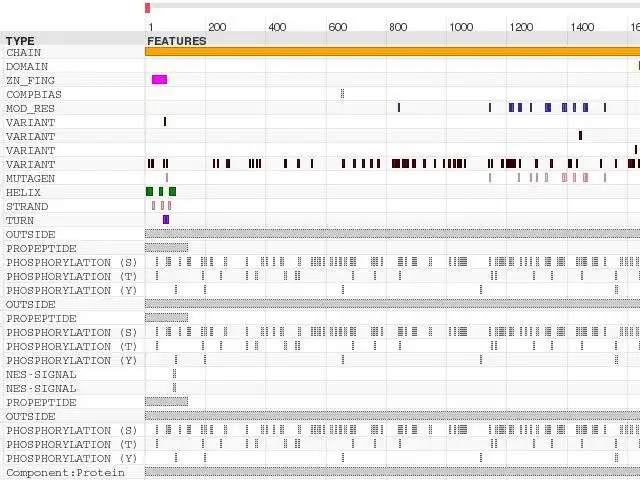Click ruler tick label 1200
Screen dimensions: 640x480
click(x=521, y=27)
